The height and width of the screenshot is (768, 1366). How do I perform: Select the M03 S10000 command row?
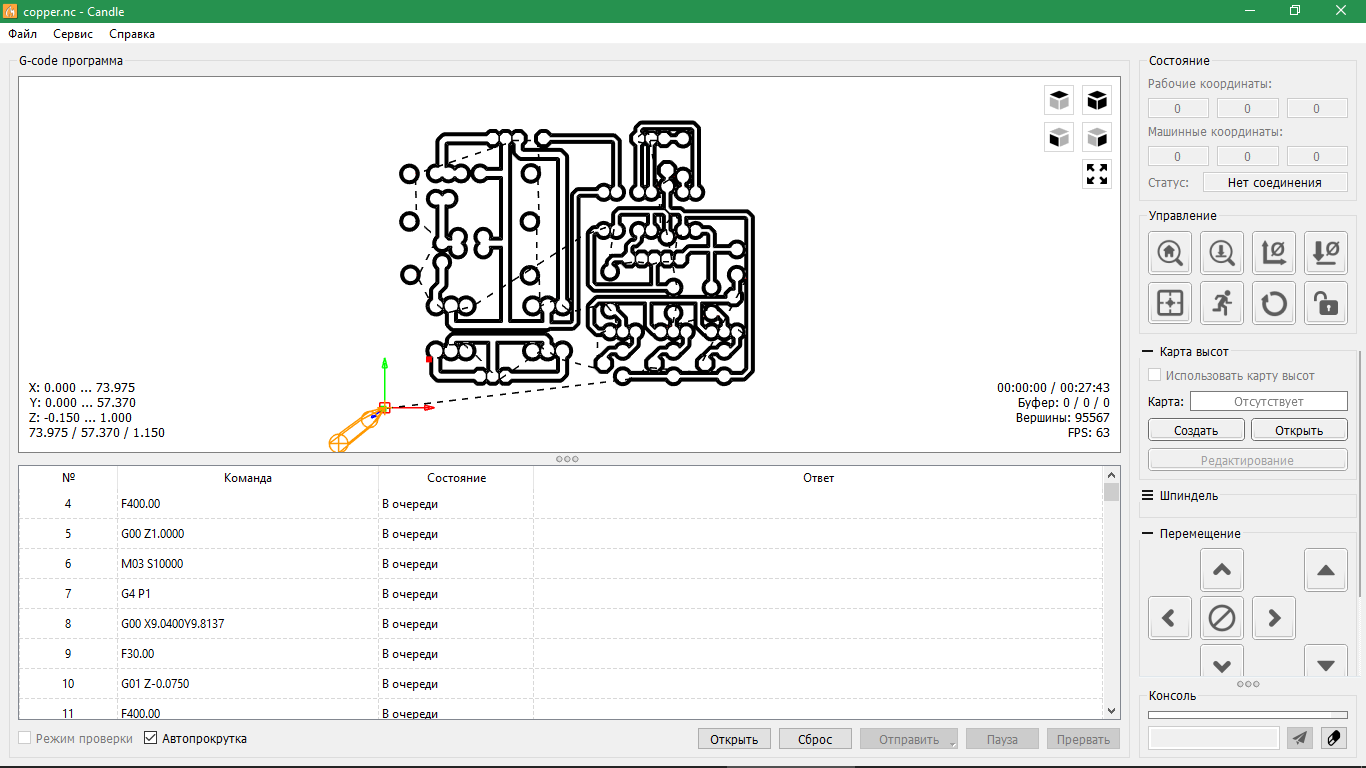click(x=561, y=564)
